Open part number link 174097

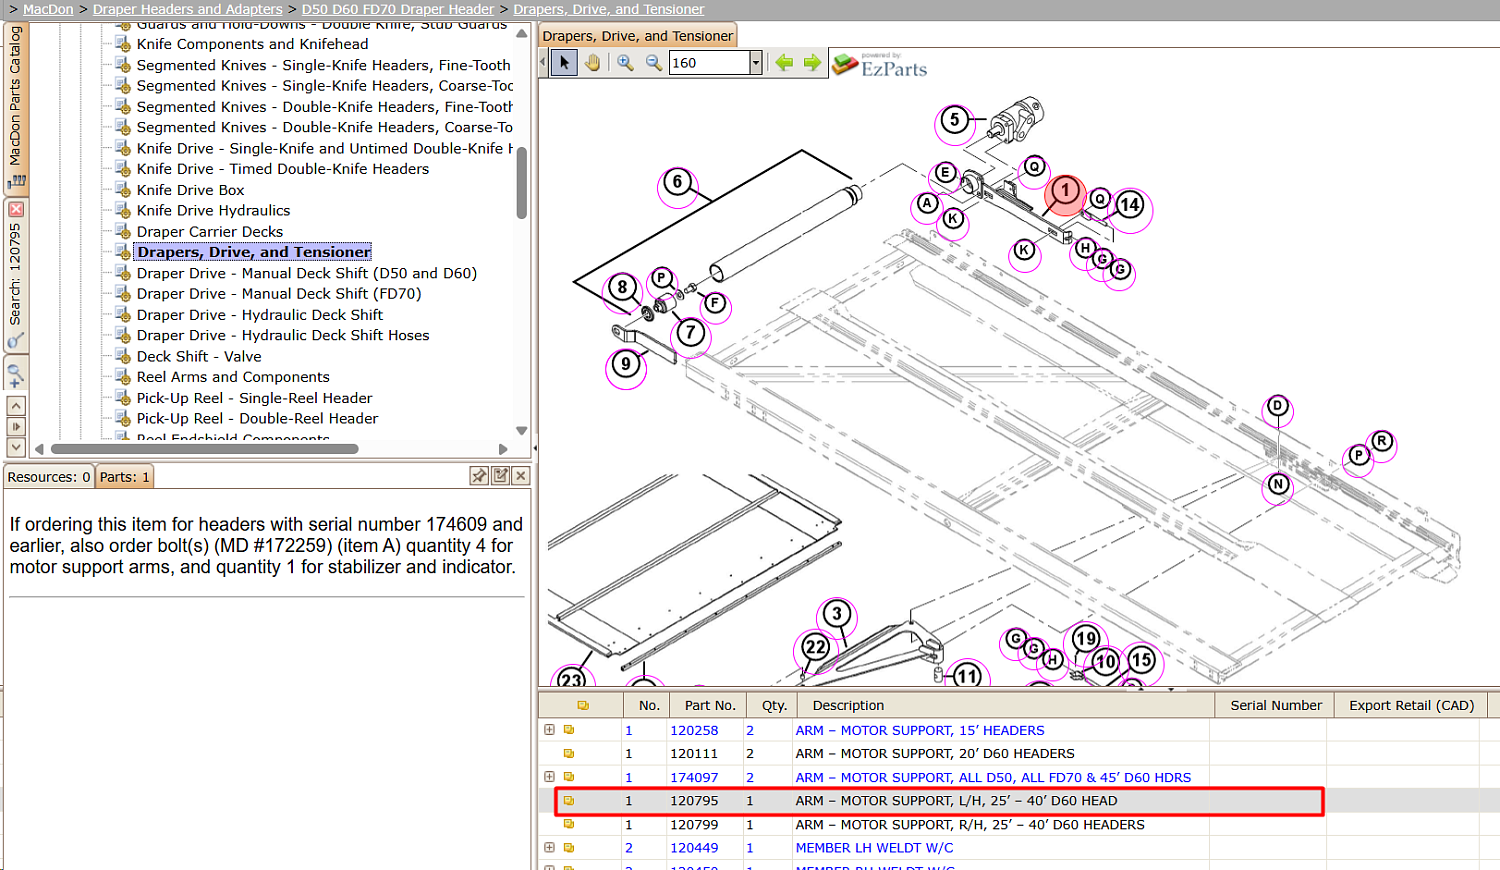[x=694, y=778]
